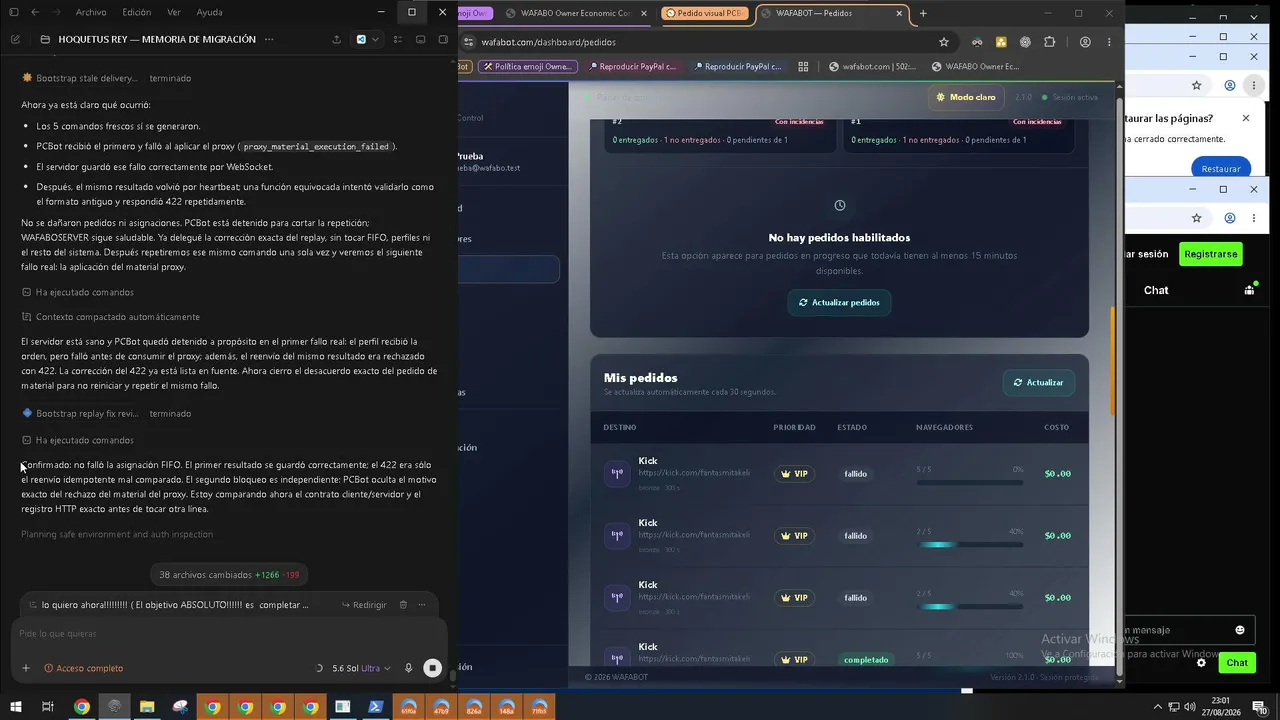
Task: Click the green 'Registrarse' button
Action: point(1210,254)
